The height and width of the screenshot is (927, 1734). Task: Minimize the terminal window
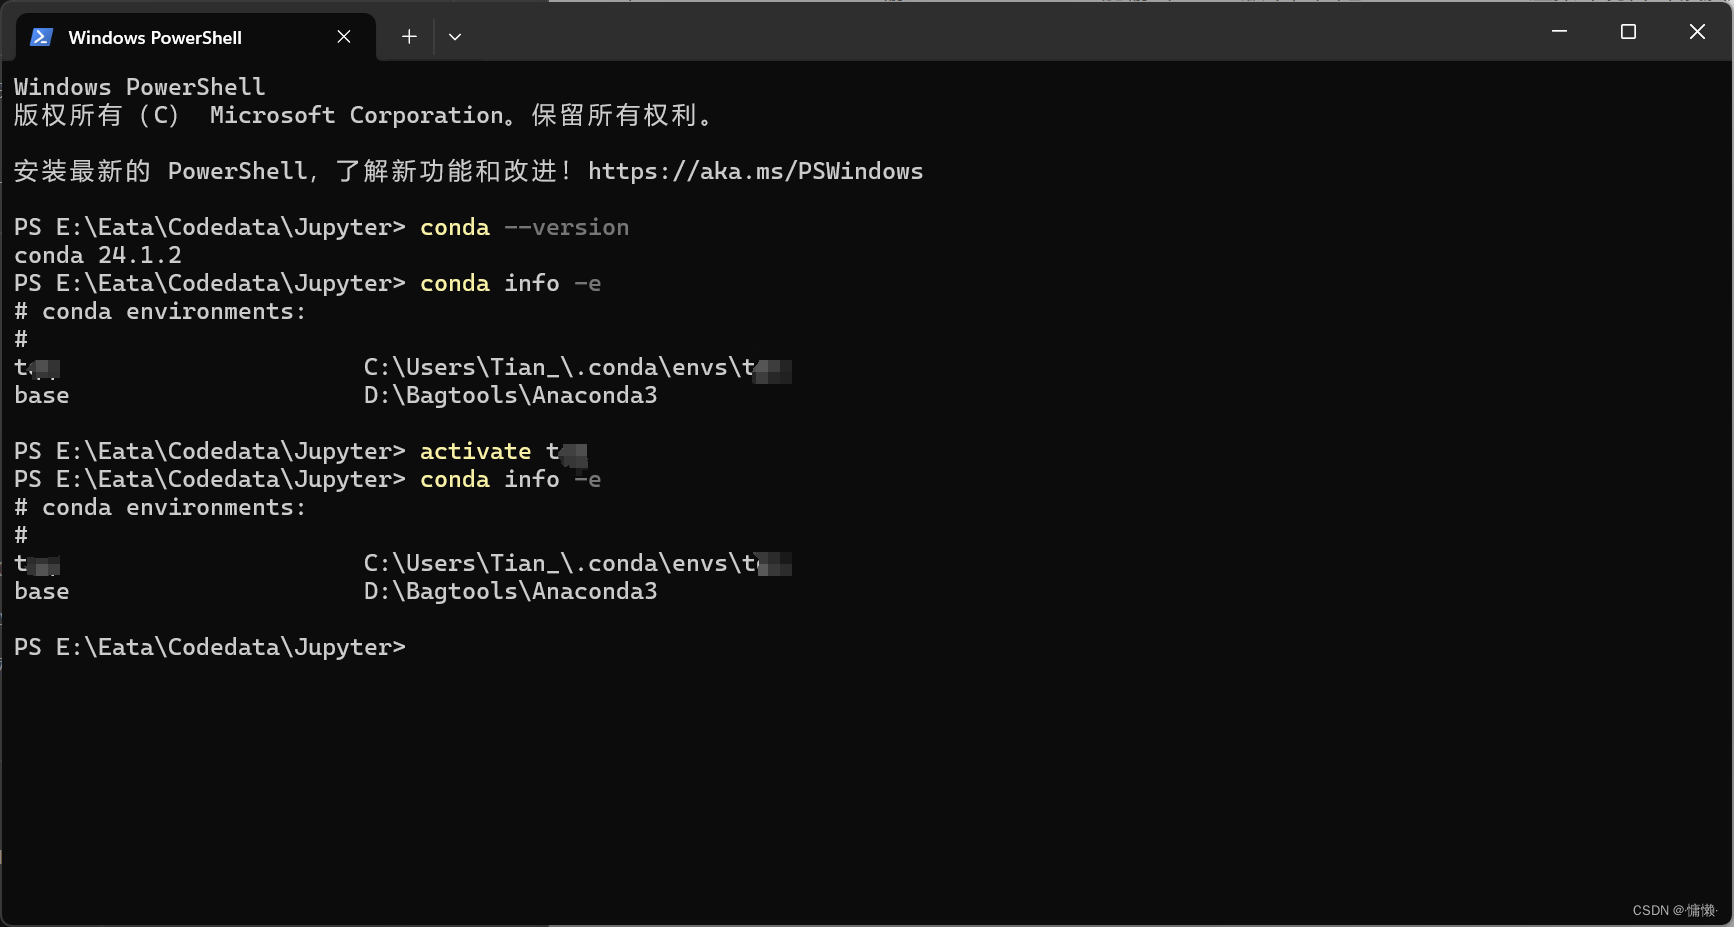tap(1559, 32)
